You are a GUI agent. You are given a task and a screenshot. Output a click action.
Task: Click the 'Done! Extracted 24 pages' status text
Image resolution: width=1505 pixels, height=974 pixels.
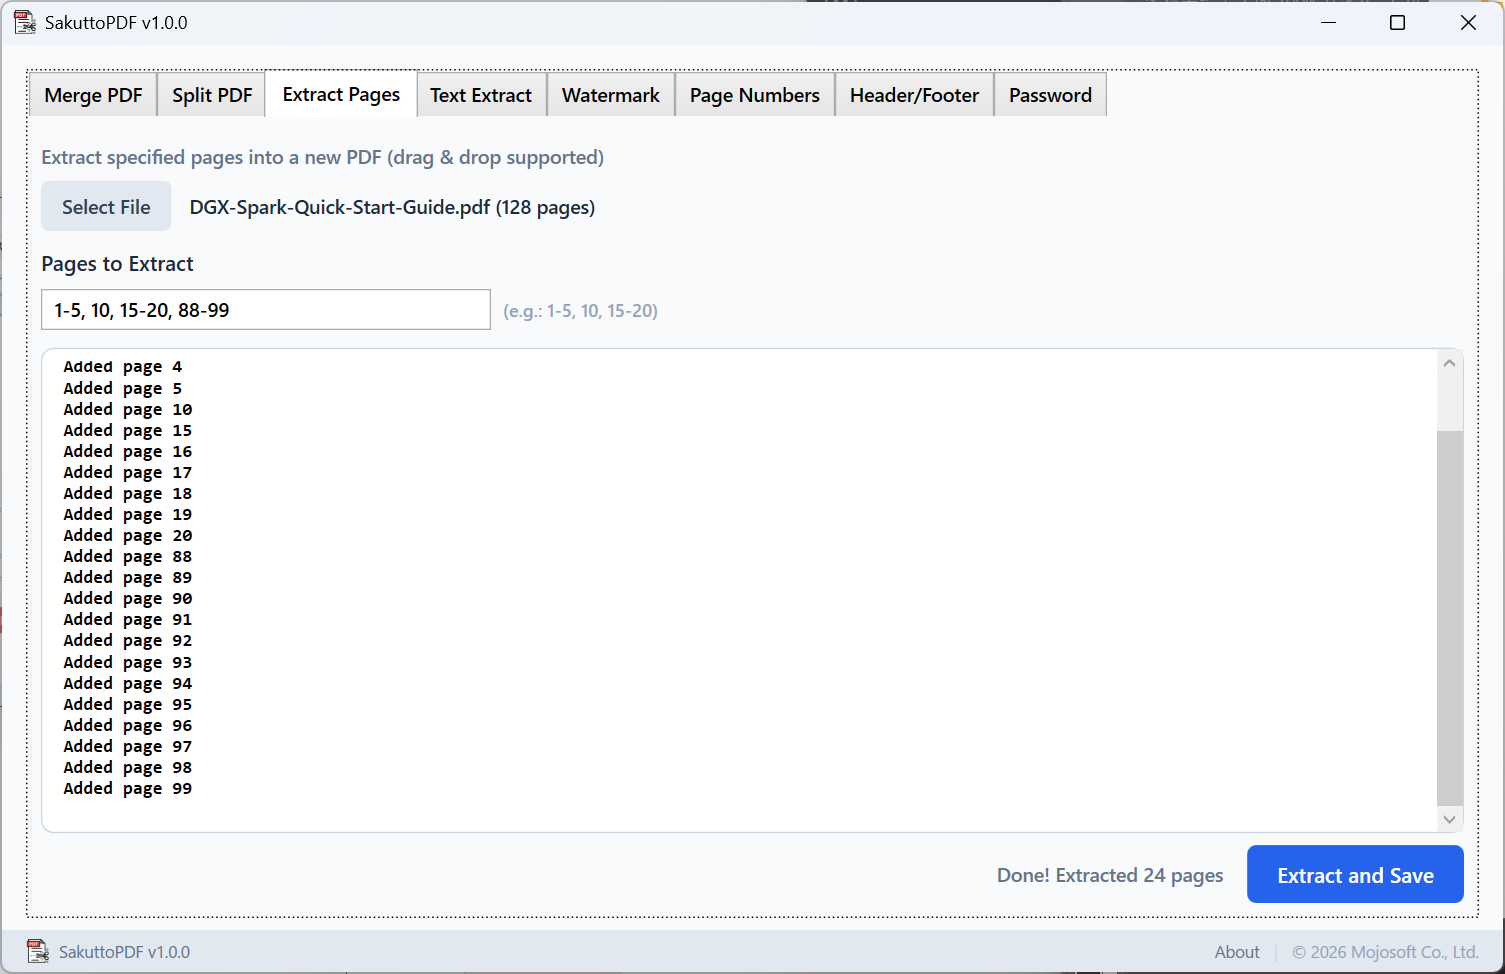[1109, 874]
